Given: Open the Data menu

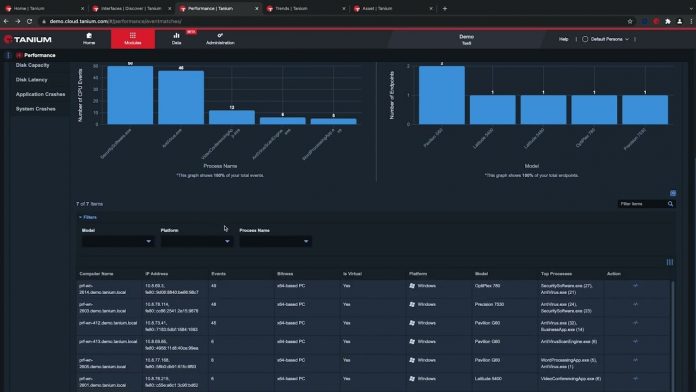Looking at the screenshot, I should tap(177, 39).
